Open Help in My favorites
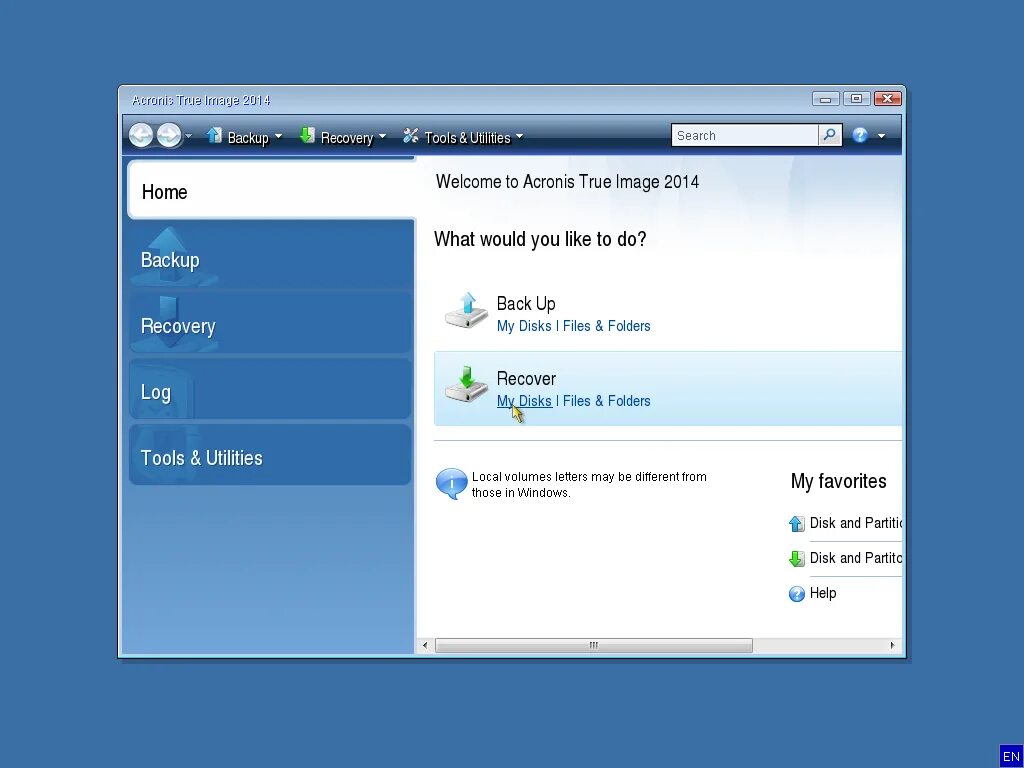The image size is (1024, 768). click(823, 593)
